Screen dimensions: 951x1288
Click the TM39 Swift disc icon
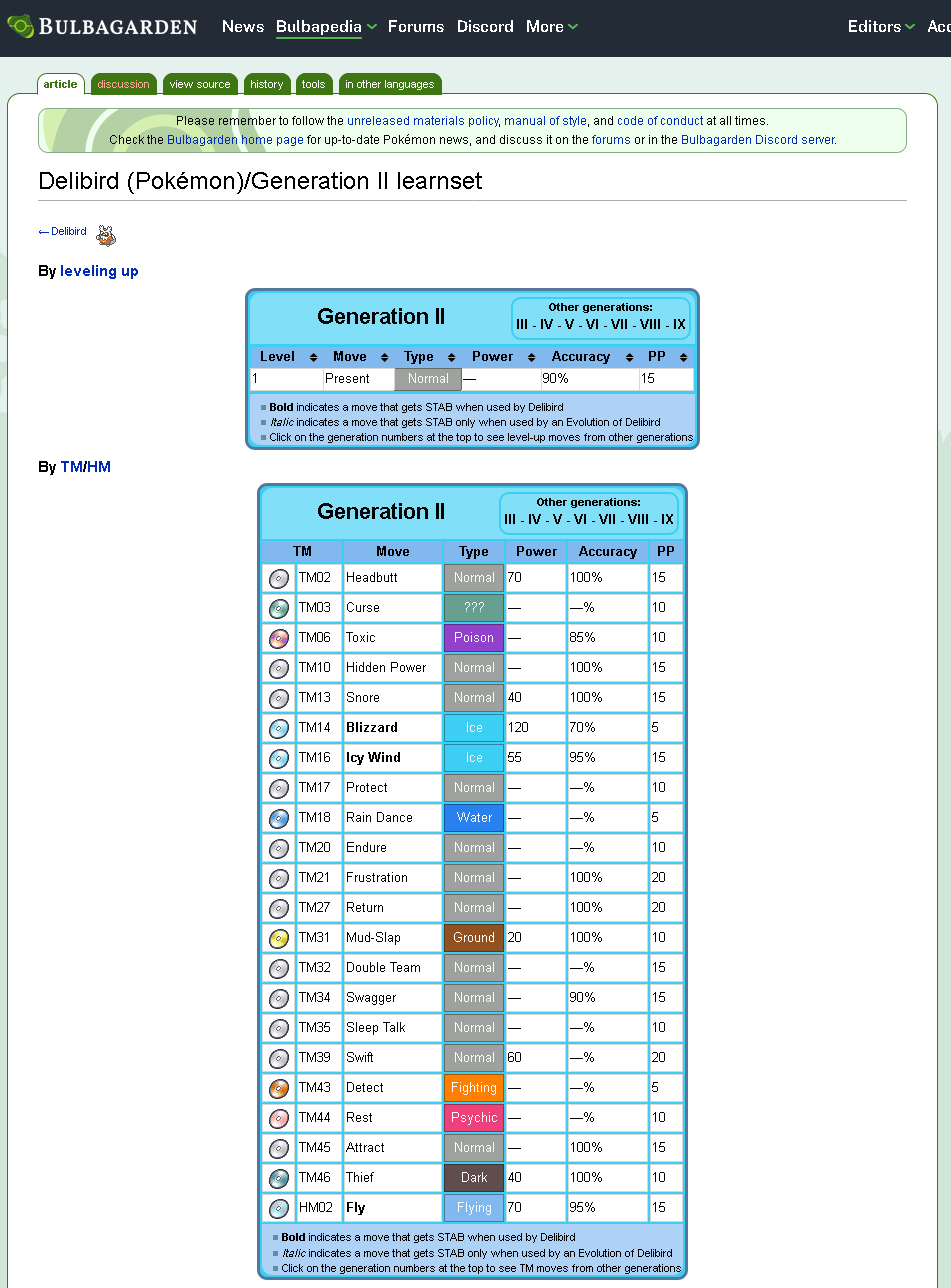[x=279, y=1058]
